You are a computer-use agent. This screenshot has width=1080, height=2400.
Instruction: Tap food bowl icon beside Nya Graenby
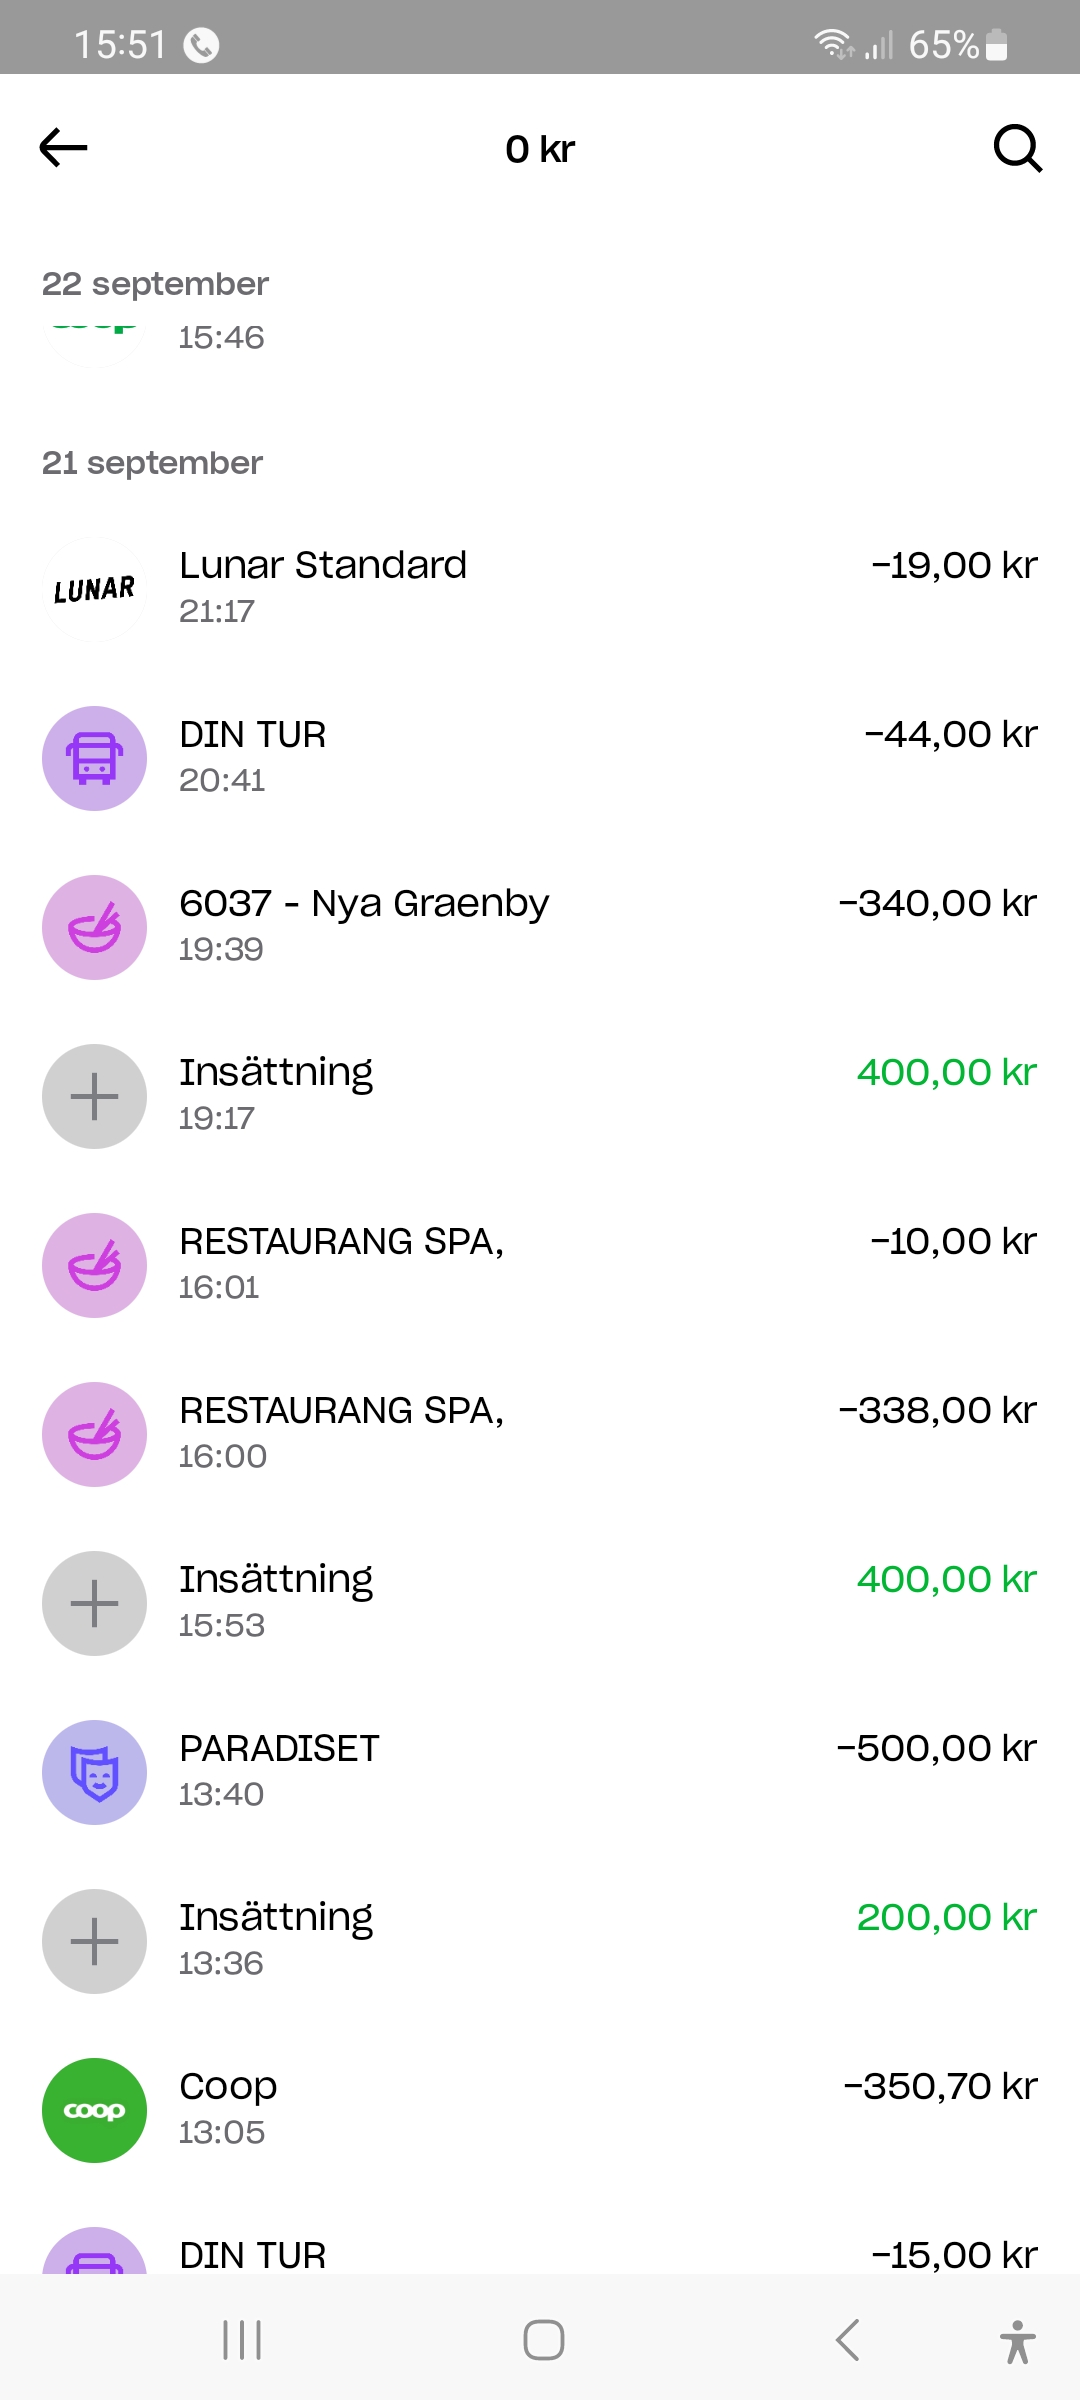tap(94, 928)
